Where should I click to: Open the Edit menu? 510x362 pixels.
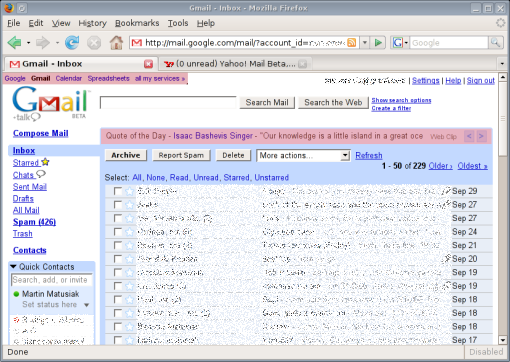coord(36,23)
